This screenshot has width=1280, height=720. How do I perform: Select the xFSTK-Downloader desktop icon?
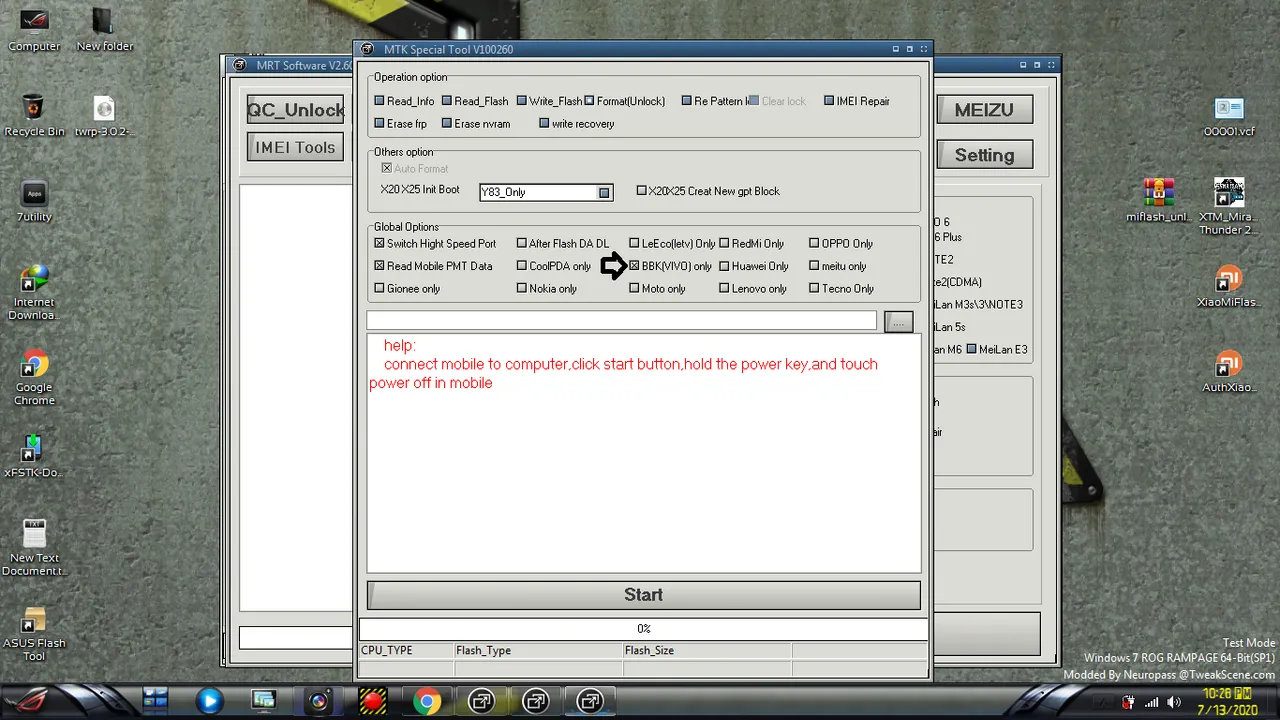pos(34,455)
